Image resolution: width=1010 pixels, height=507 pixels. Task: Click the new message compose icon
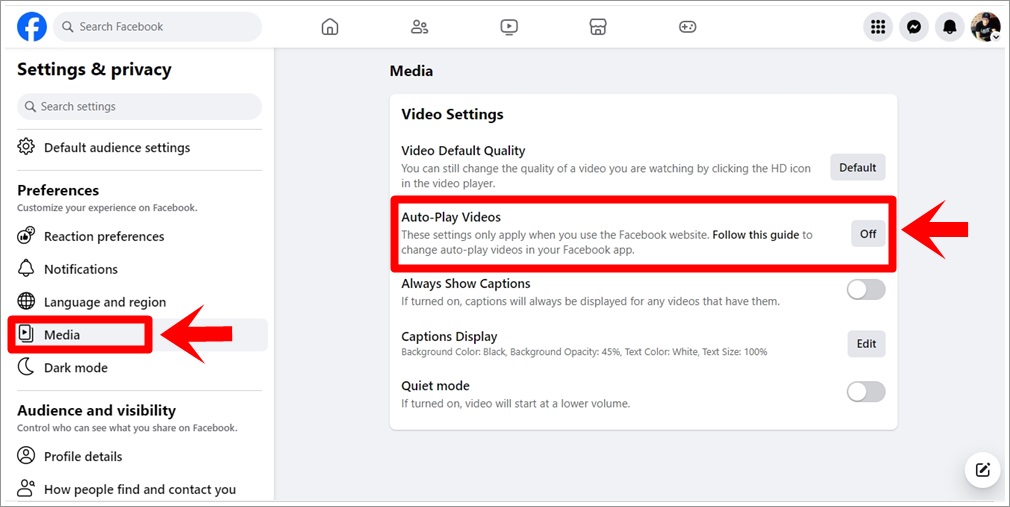[982, 470]
